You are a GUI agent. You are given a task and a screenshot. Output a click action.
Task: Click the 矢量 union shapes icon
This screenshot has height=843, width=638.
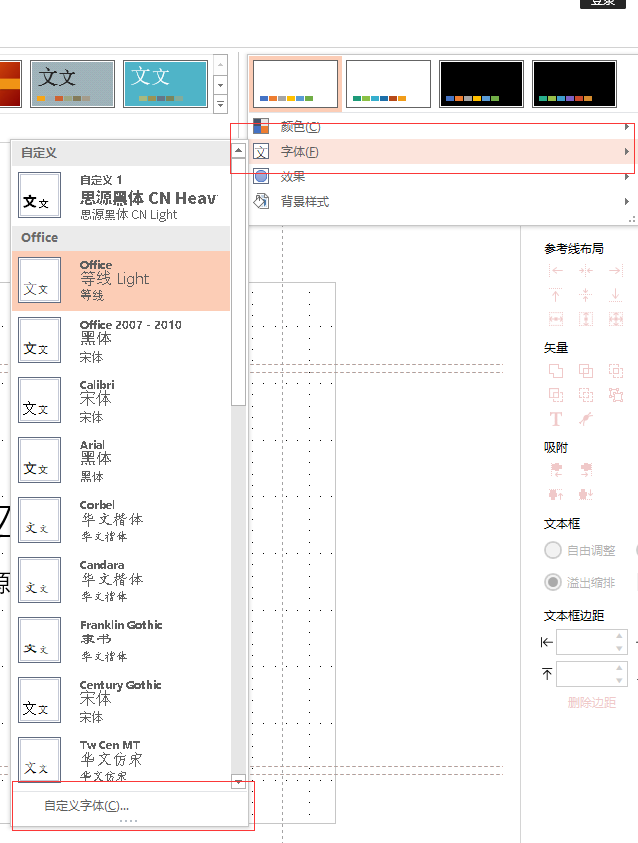coord(556,371)
